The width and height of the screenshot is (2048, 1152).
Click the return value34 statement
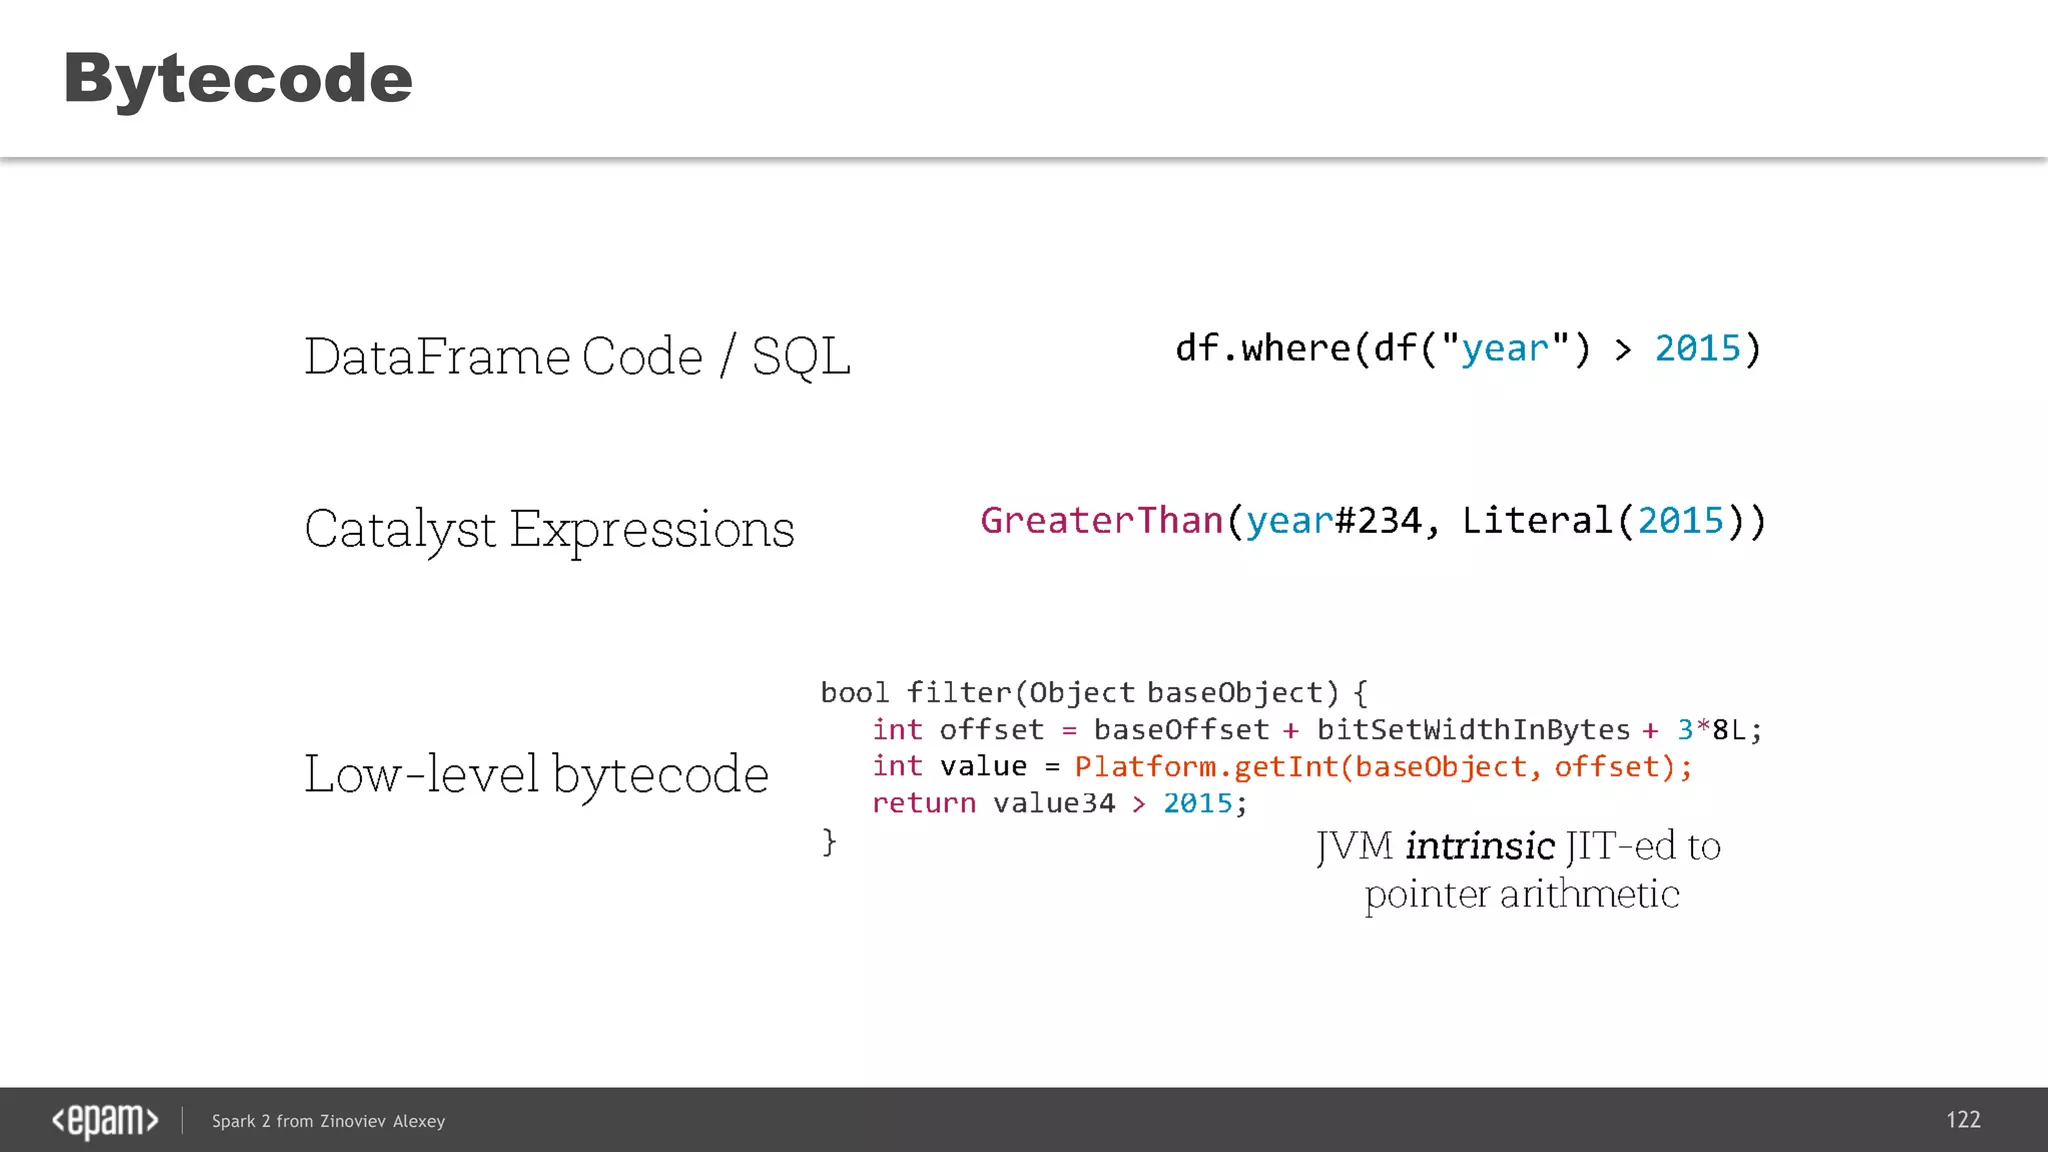(x=1059, y=804)
